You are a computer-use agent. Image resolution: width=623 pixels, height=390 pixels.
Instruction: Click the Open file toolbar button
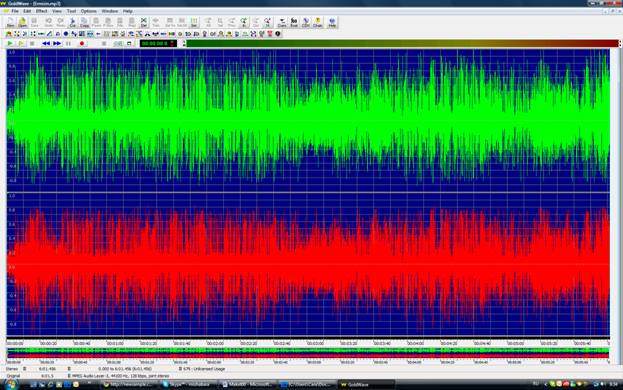[22, 22]
